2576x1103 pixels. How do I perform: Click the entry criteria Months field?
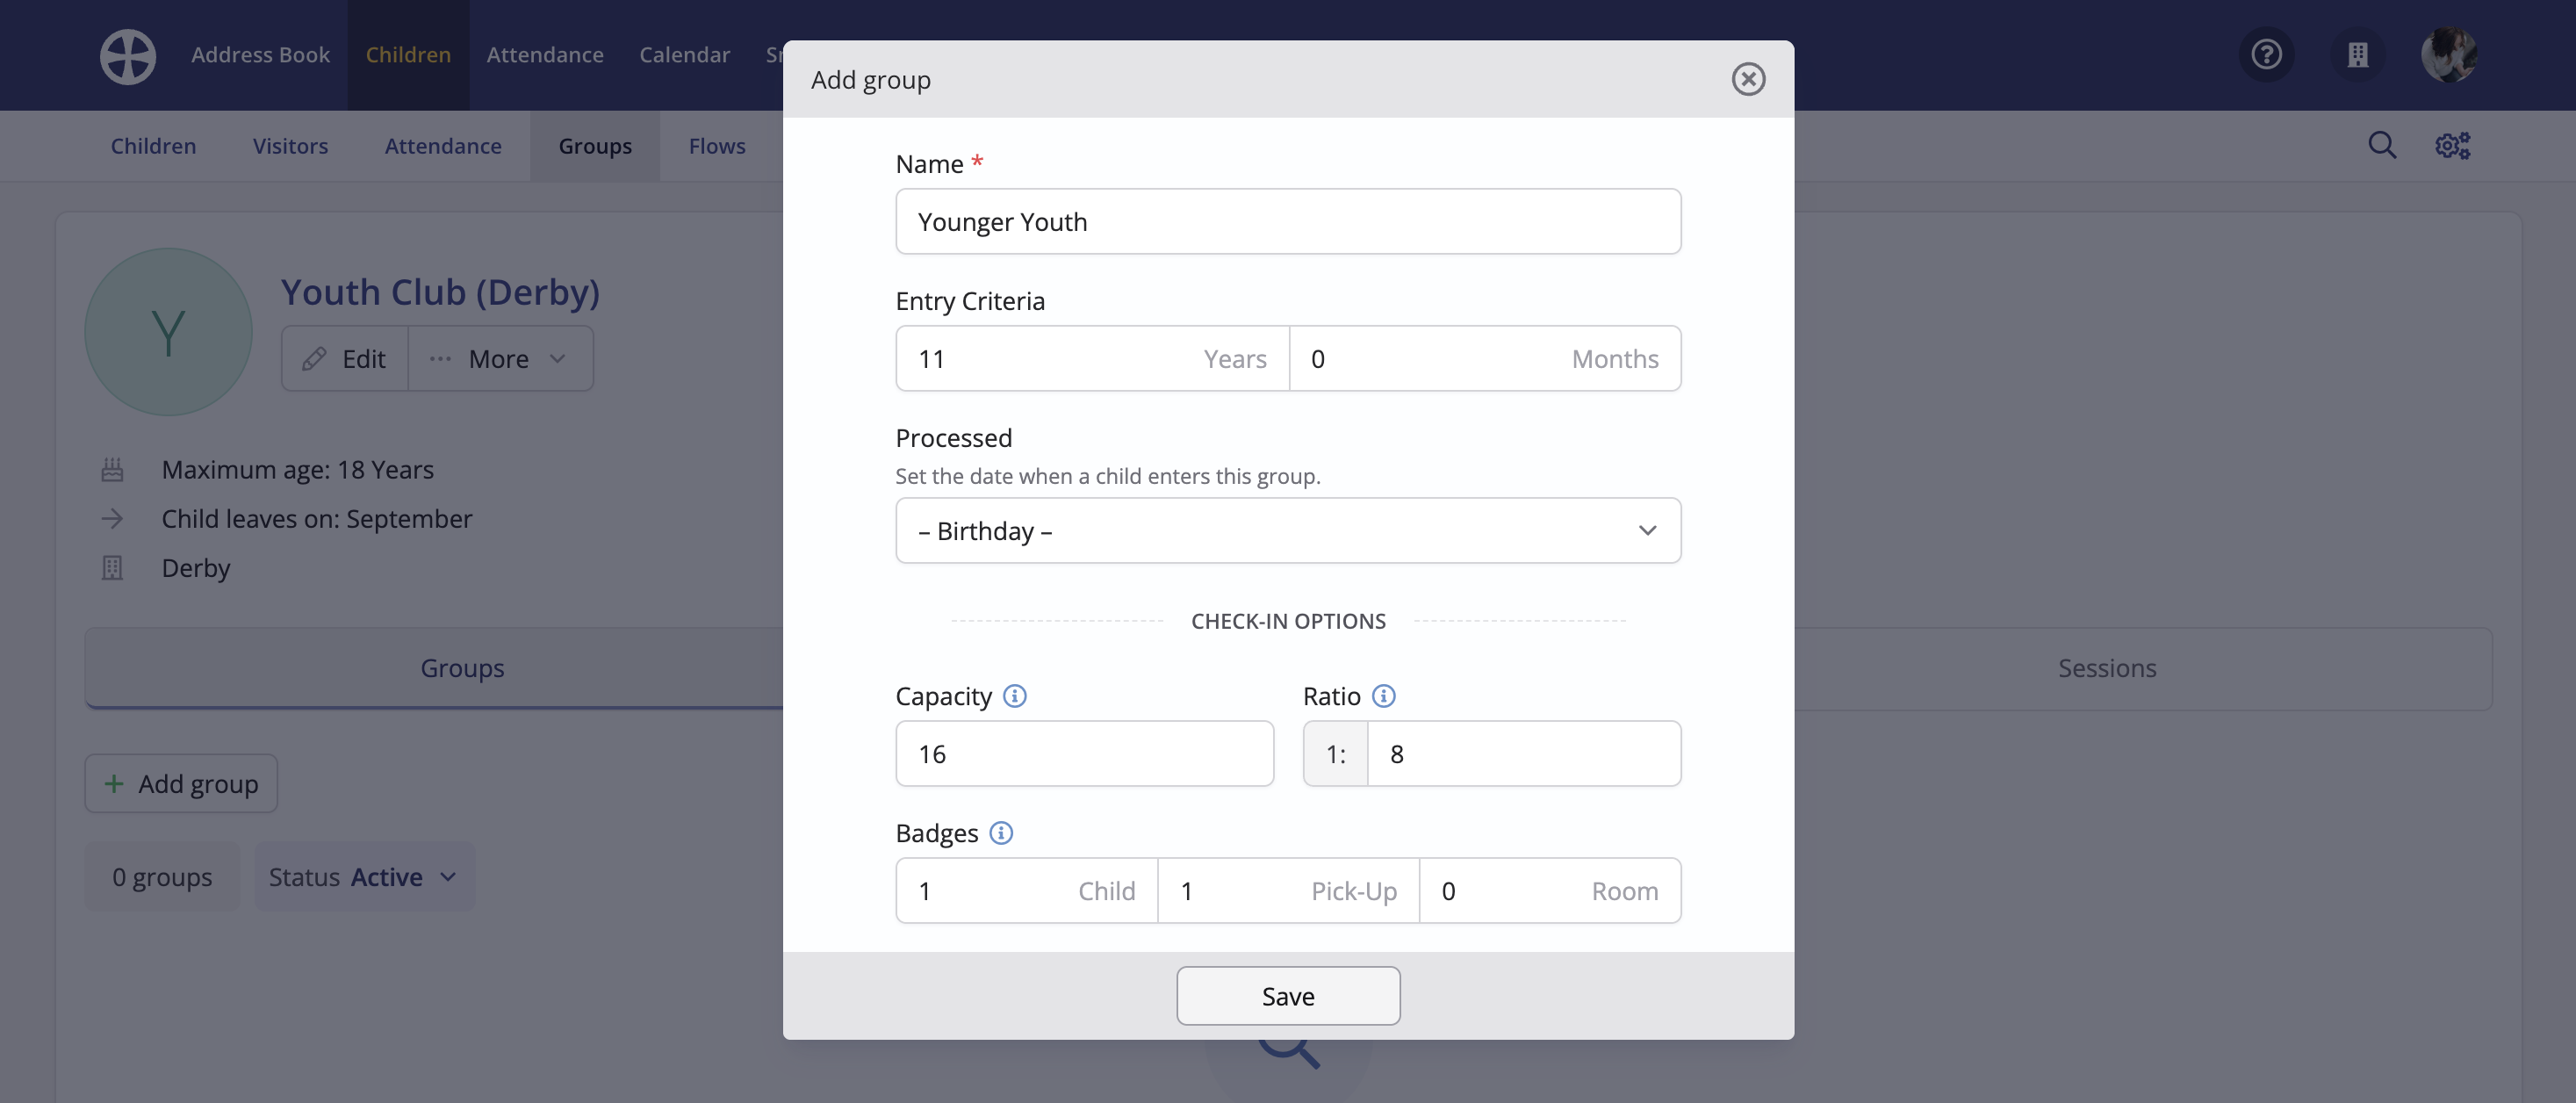click(1485, 359)
